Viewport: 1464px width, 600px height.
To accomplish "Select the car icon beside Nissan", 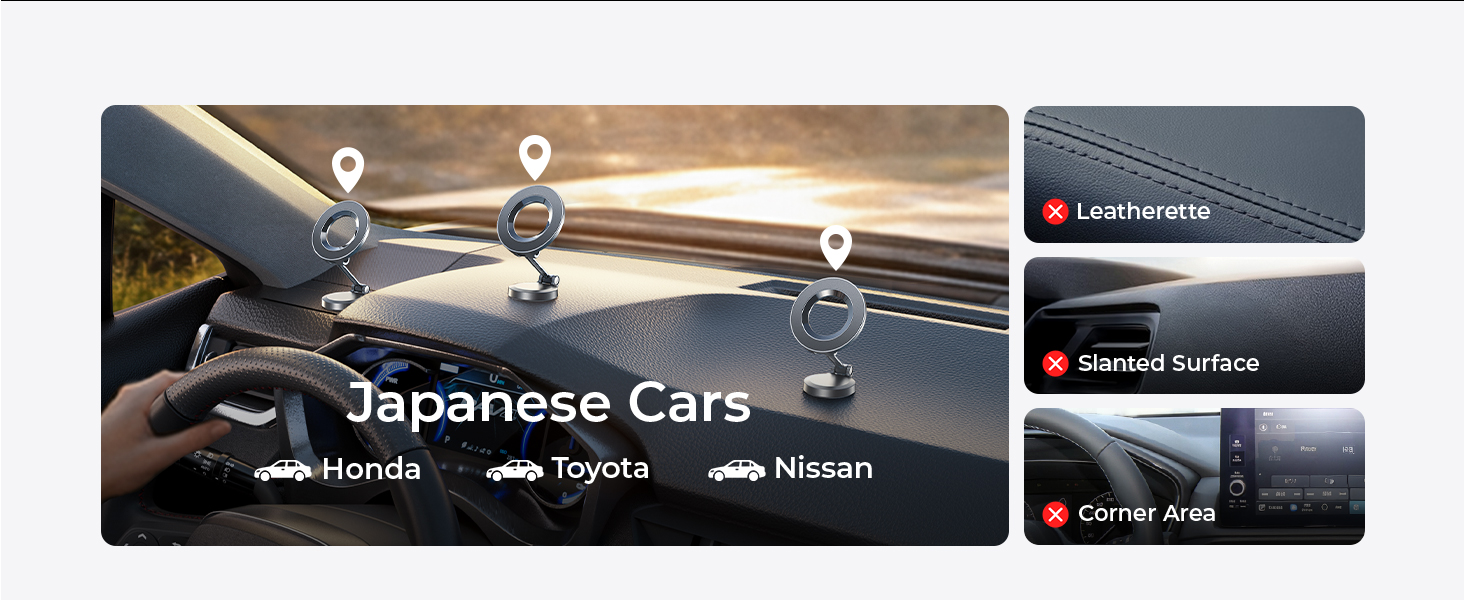I will pyautogui.click(x=737, y=469).
